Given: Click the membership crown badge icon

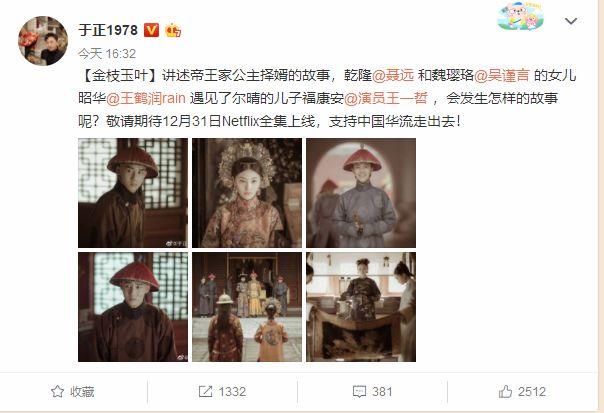Looking at the screenshot, I should pos(173,30).
